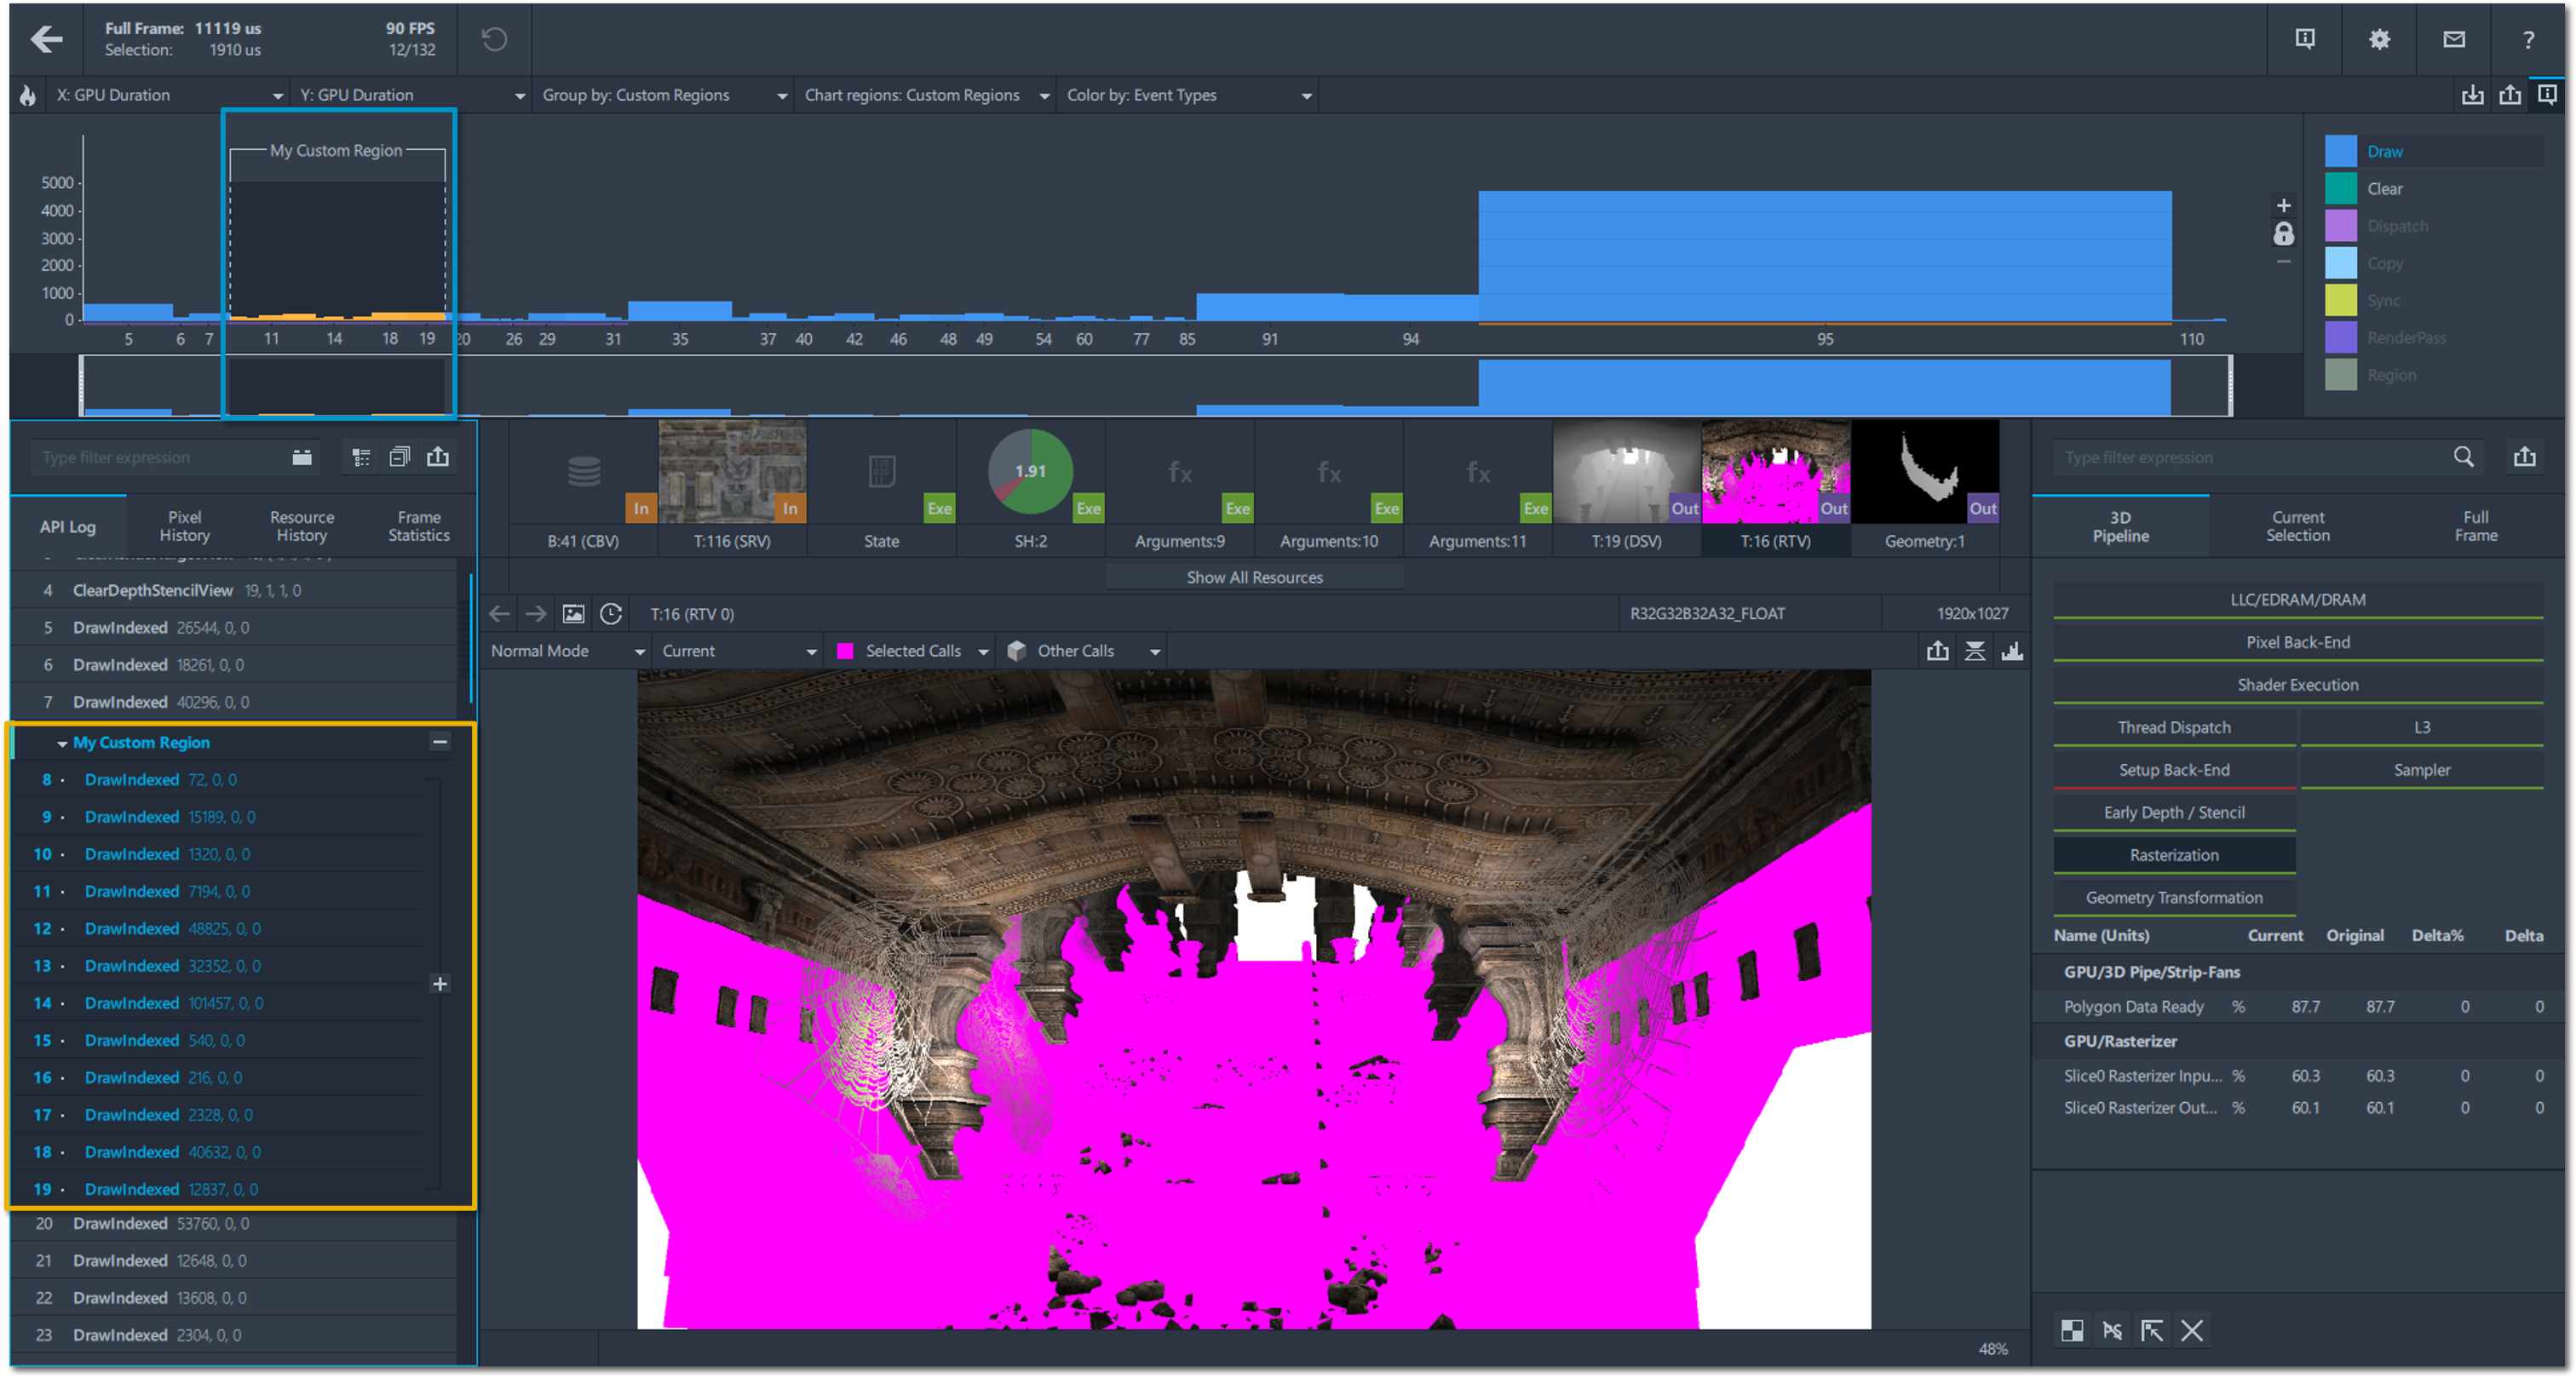Switch to Full Frame metrics tab
Image resolution: width=2576 pixels, height=1378 pixels.
click(x=2475, y=526)
